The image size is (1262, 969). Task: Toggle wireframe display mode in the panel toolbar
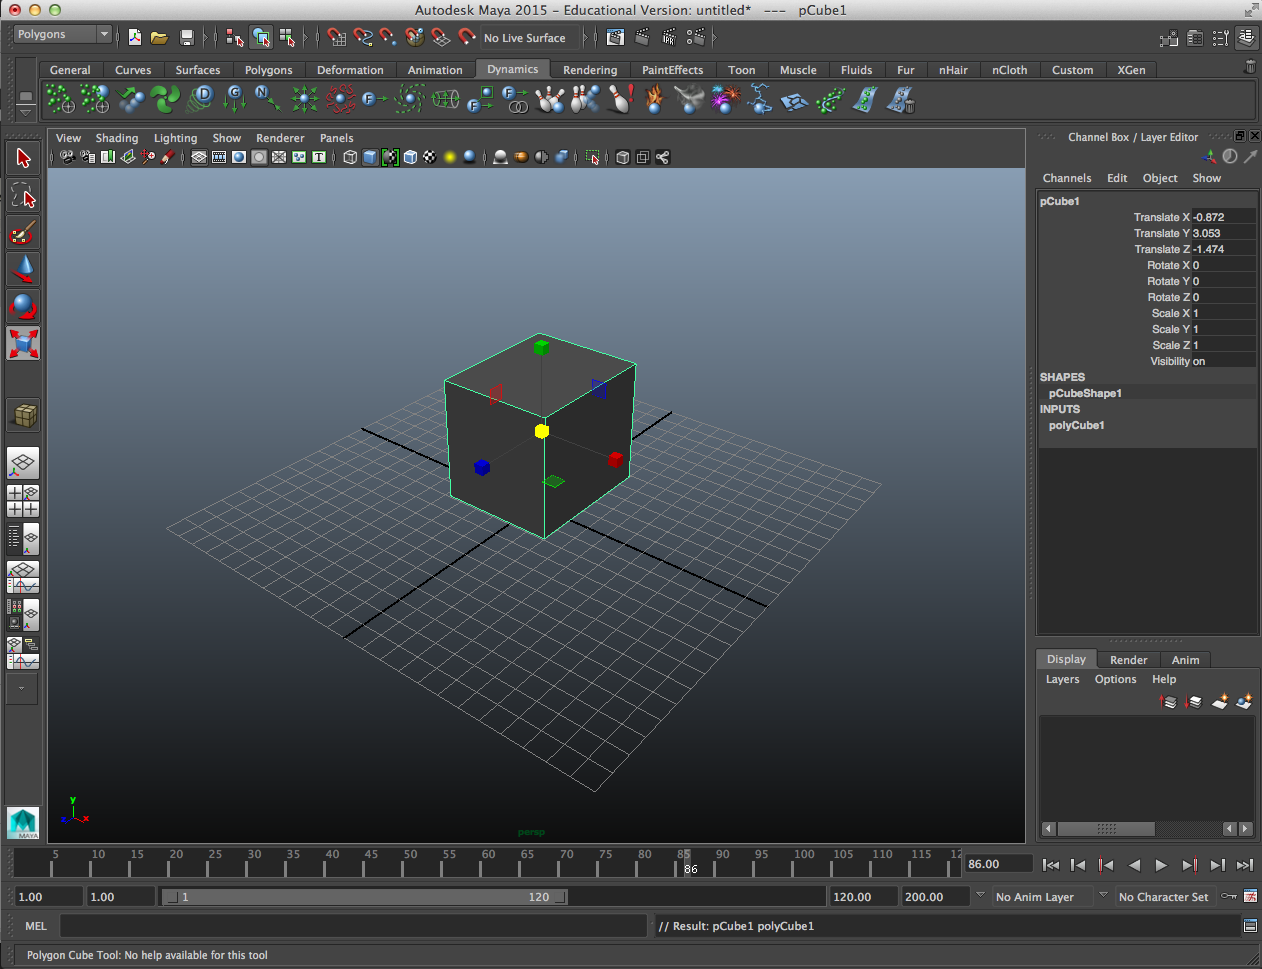tap(351, 157)
